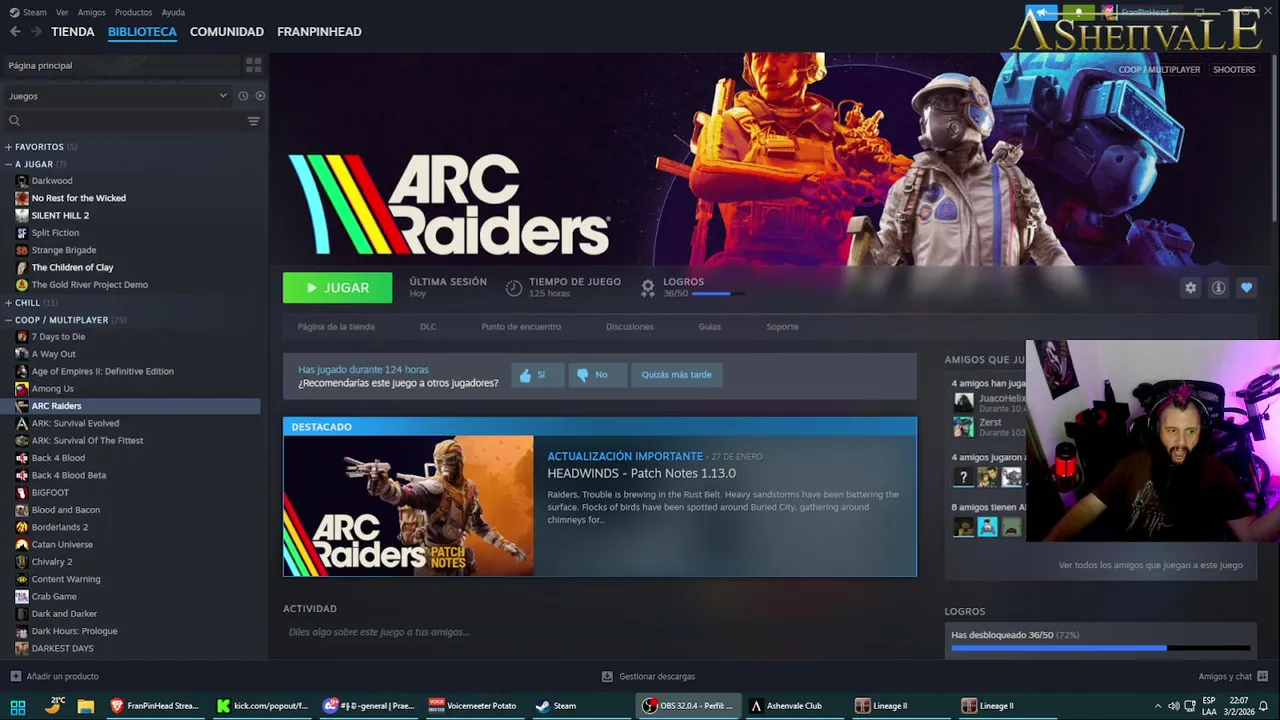Click the LOGROS achievements progress bar
This screenshot has width=1280, height=720.
tap(718, 294)
